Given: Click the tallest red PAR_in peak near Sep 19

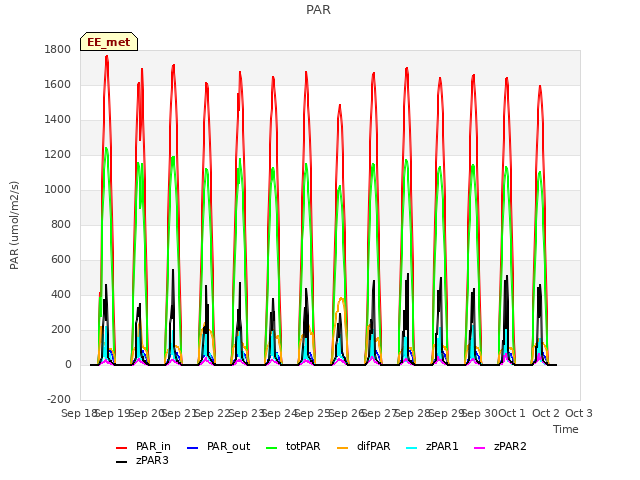Looking at the screenshot, I should coord(107,57).
